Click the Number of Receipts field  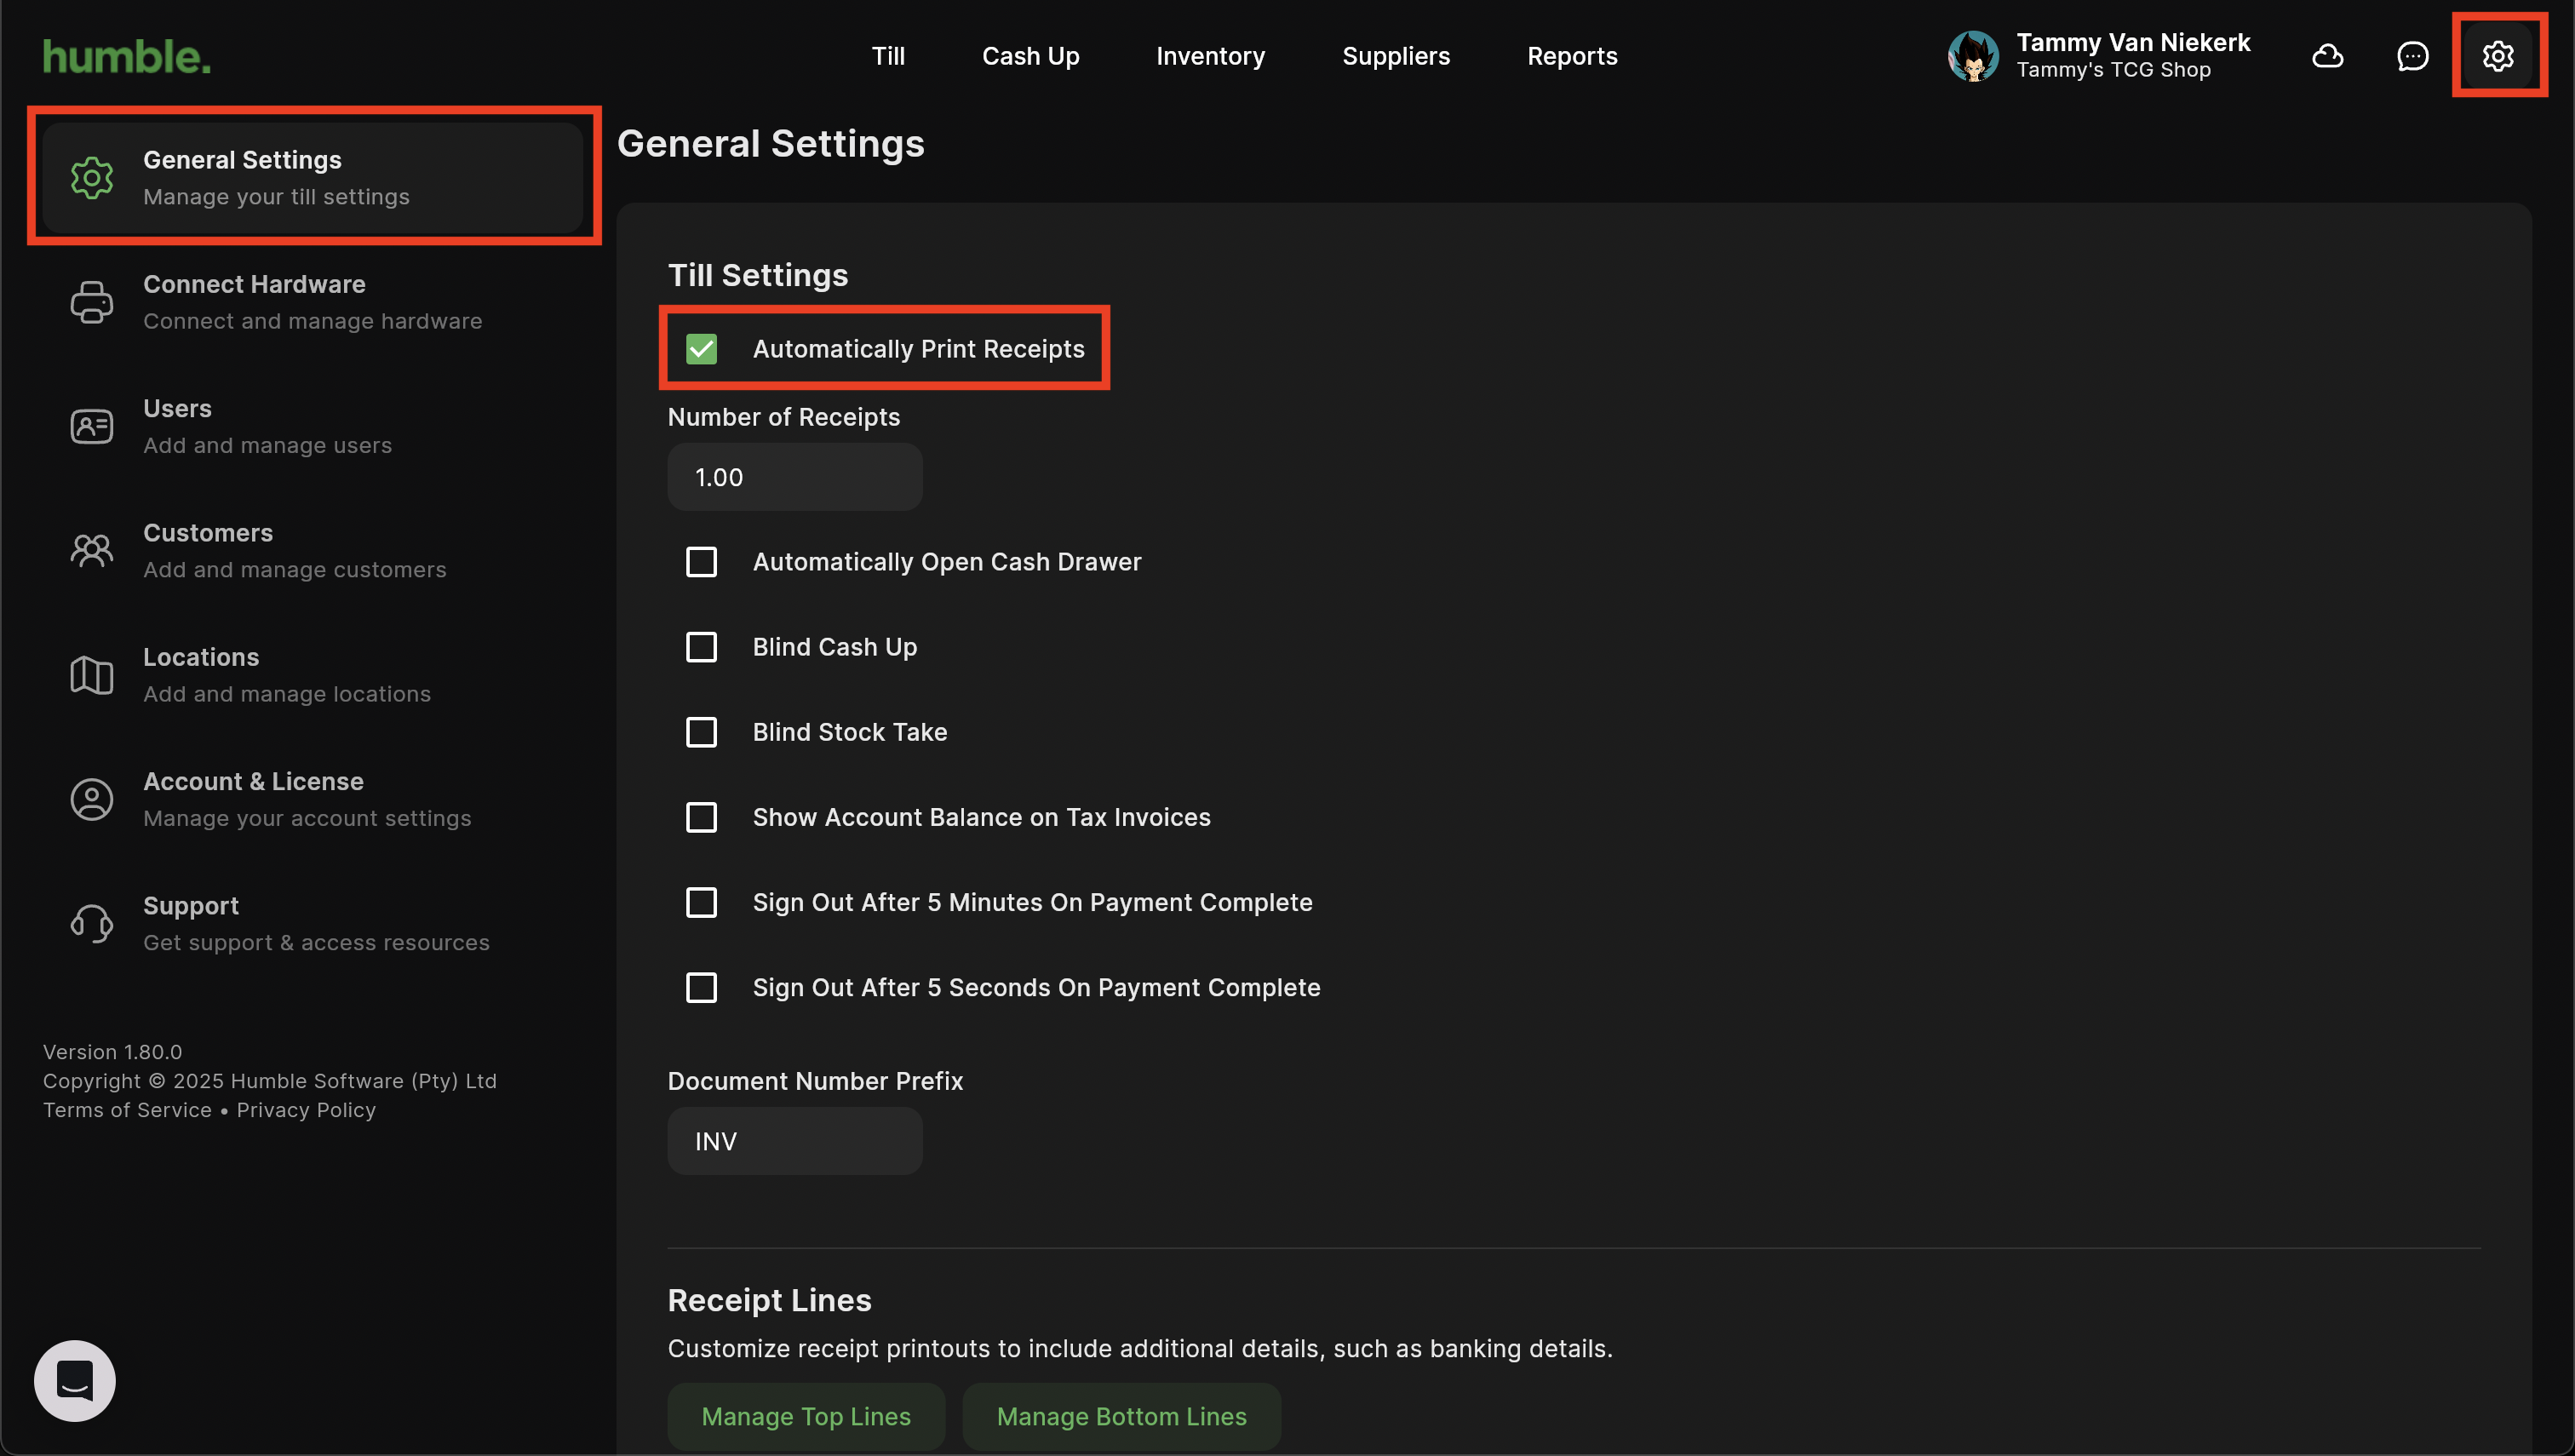[x=794, y=477]
